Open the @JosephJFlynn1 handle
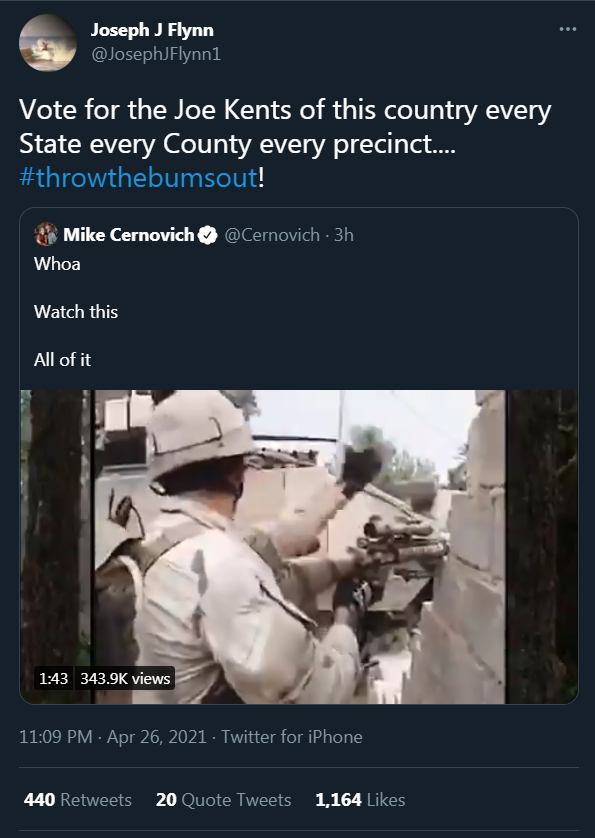 coord(156,54)
